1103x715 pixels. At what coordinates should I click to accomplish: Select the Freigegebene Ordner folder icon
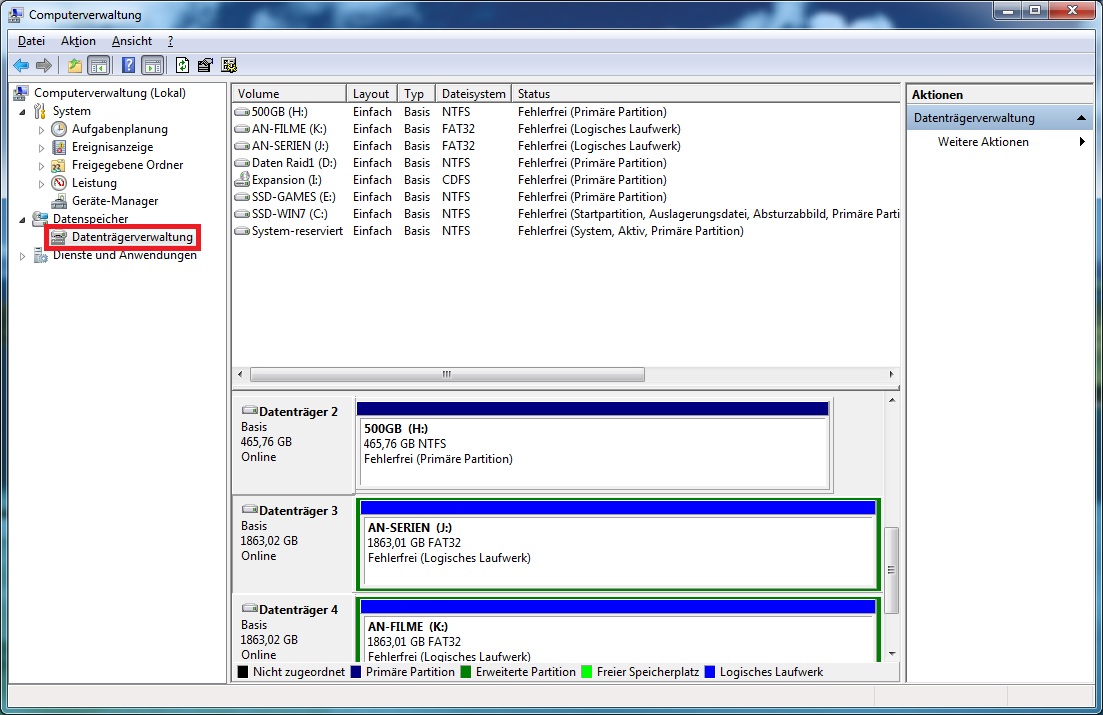tap(59, 165)
